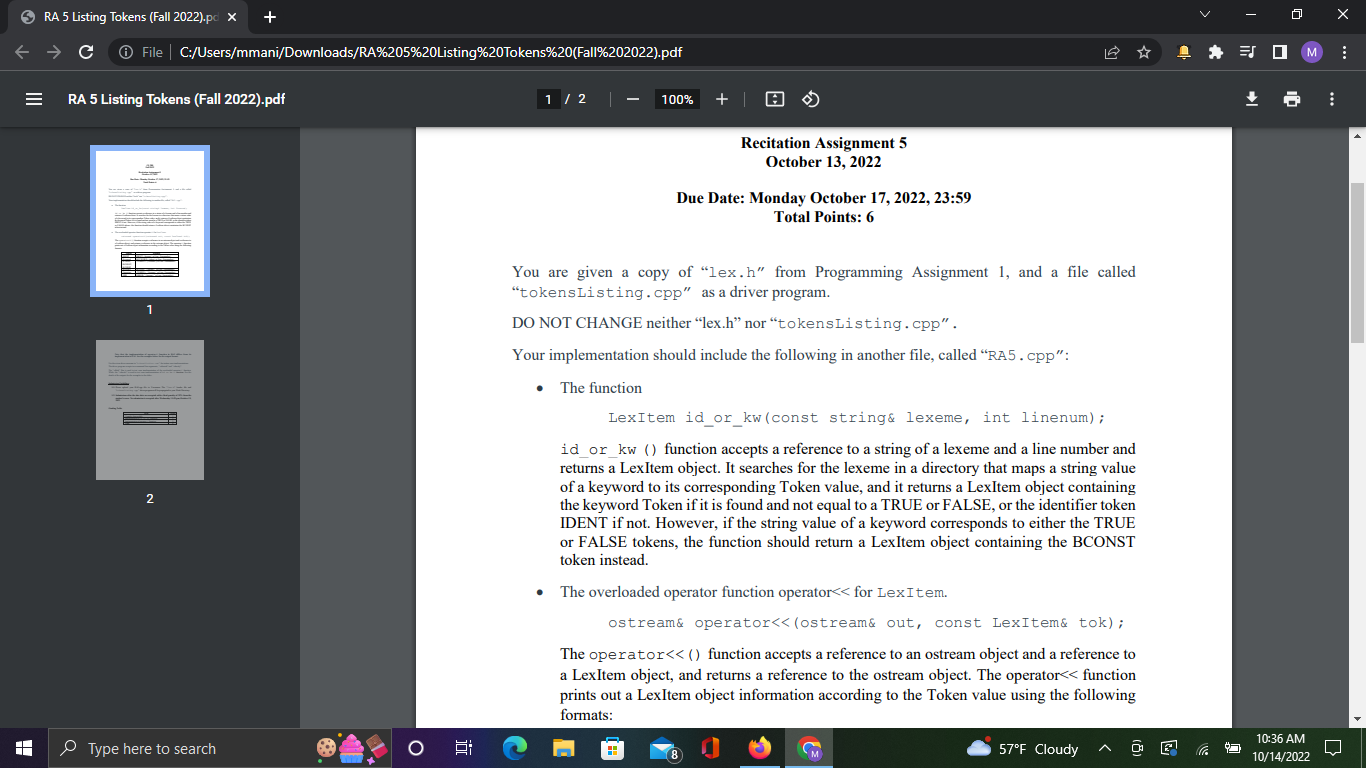Zoom out on the PDF
The width and height of the screenshot is (1366, 768).
coord(633,99)
